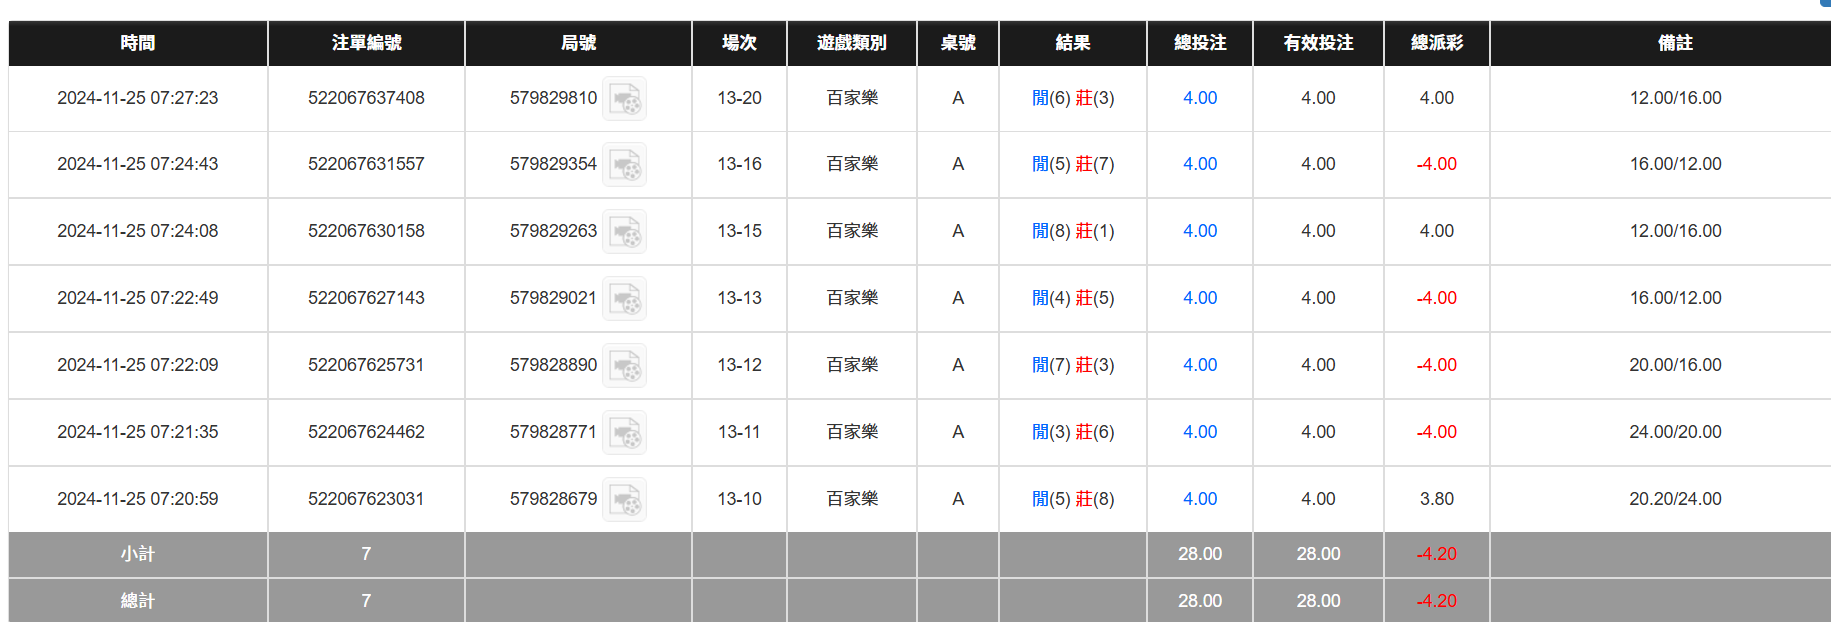Click blue 4.00 total bet in 13-16 row
1831x622 pixels.
(1199, 164)
